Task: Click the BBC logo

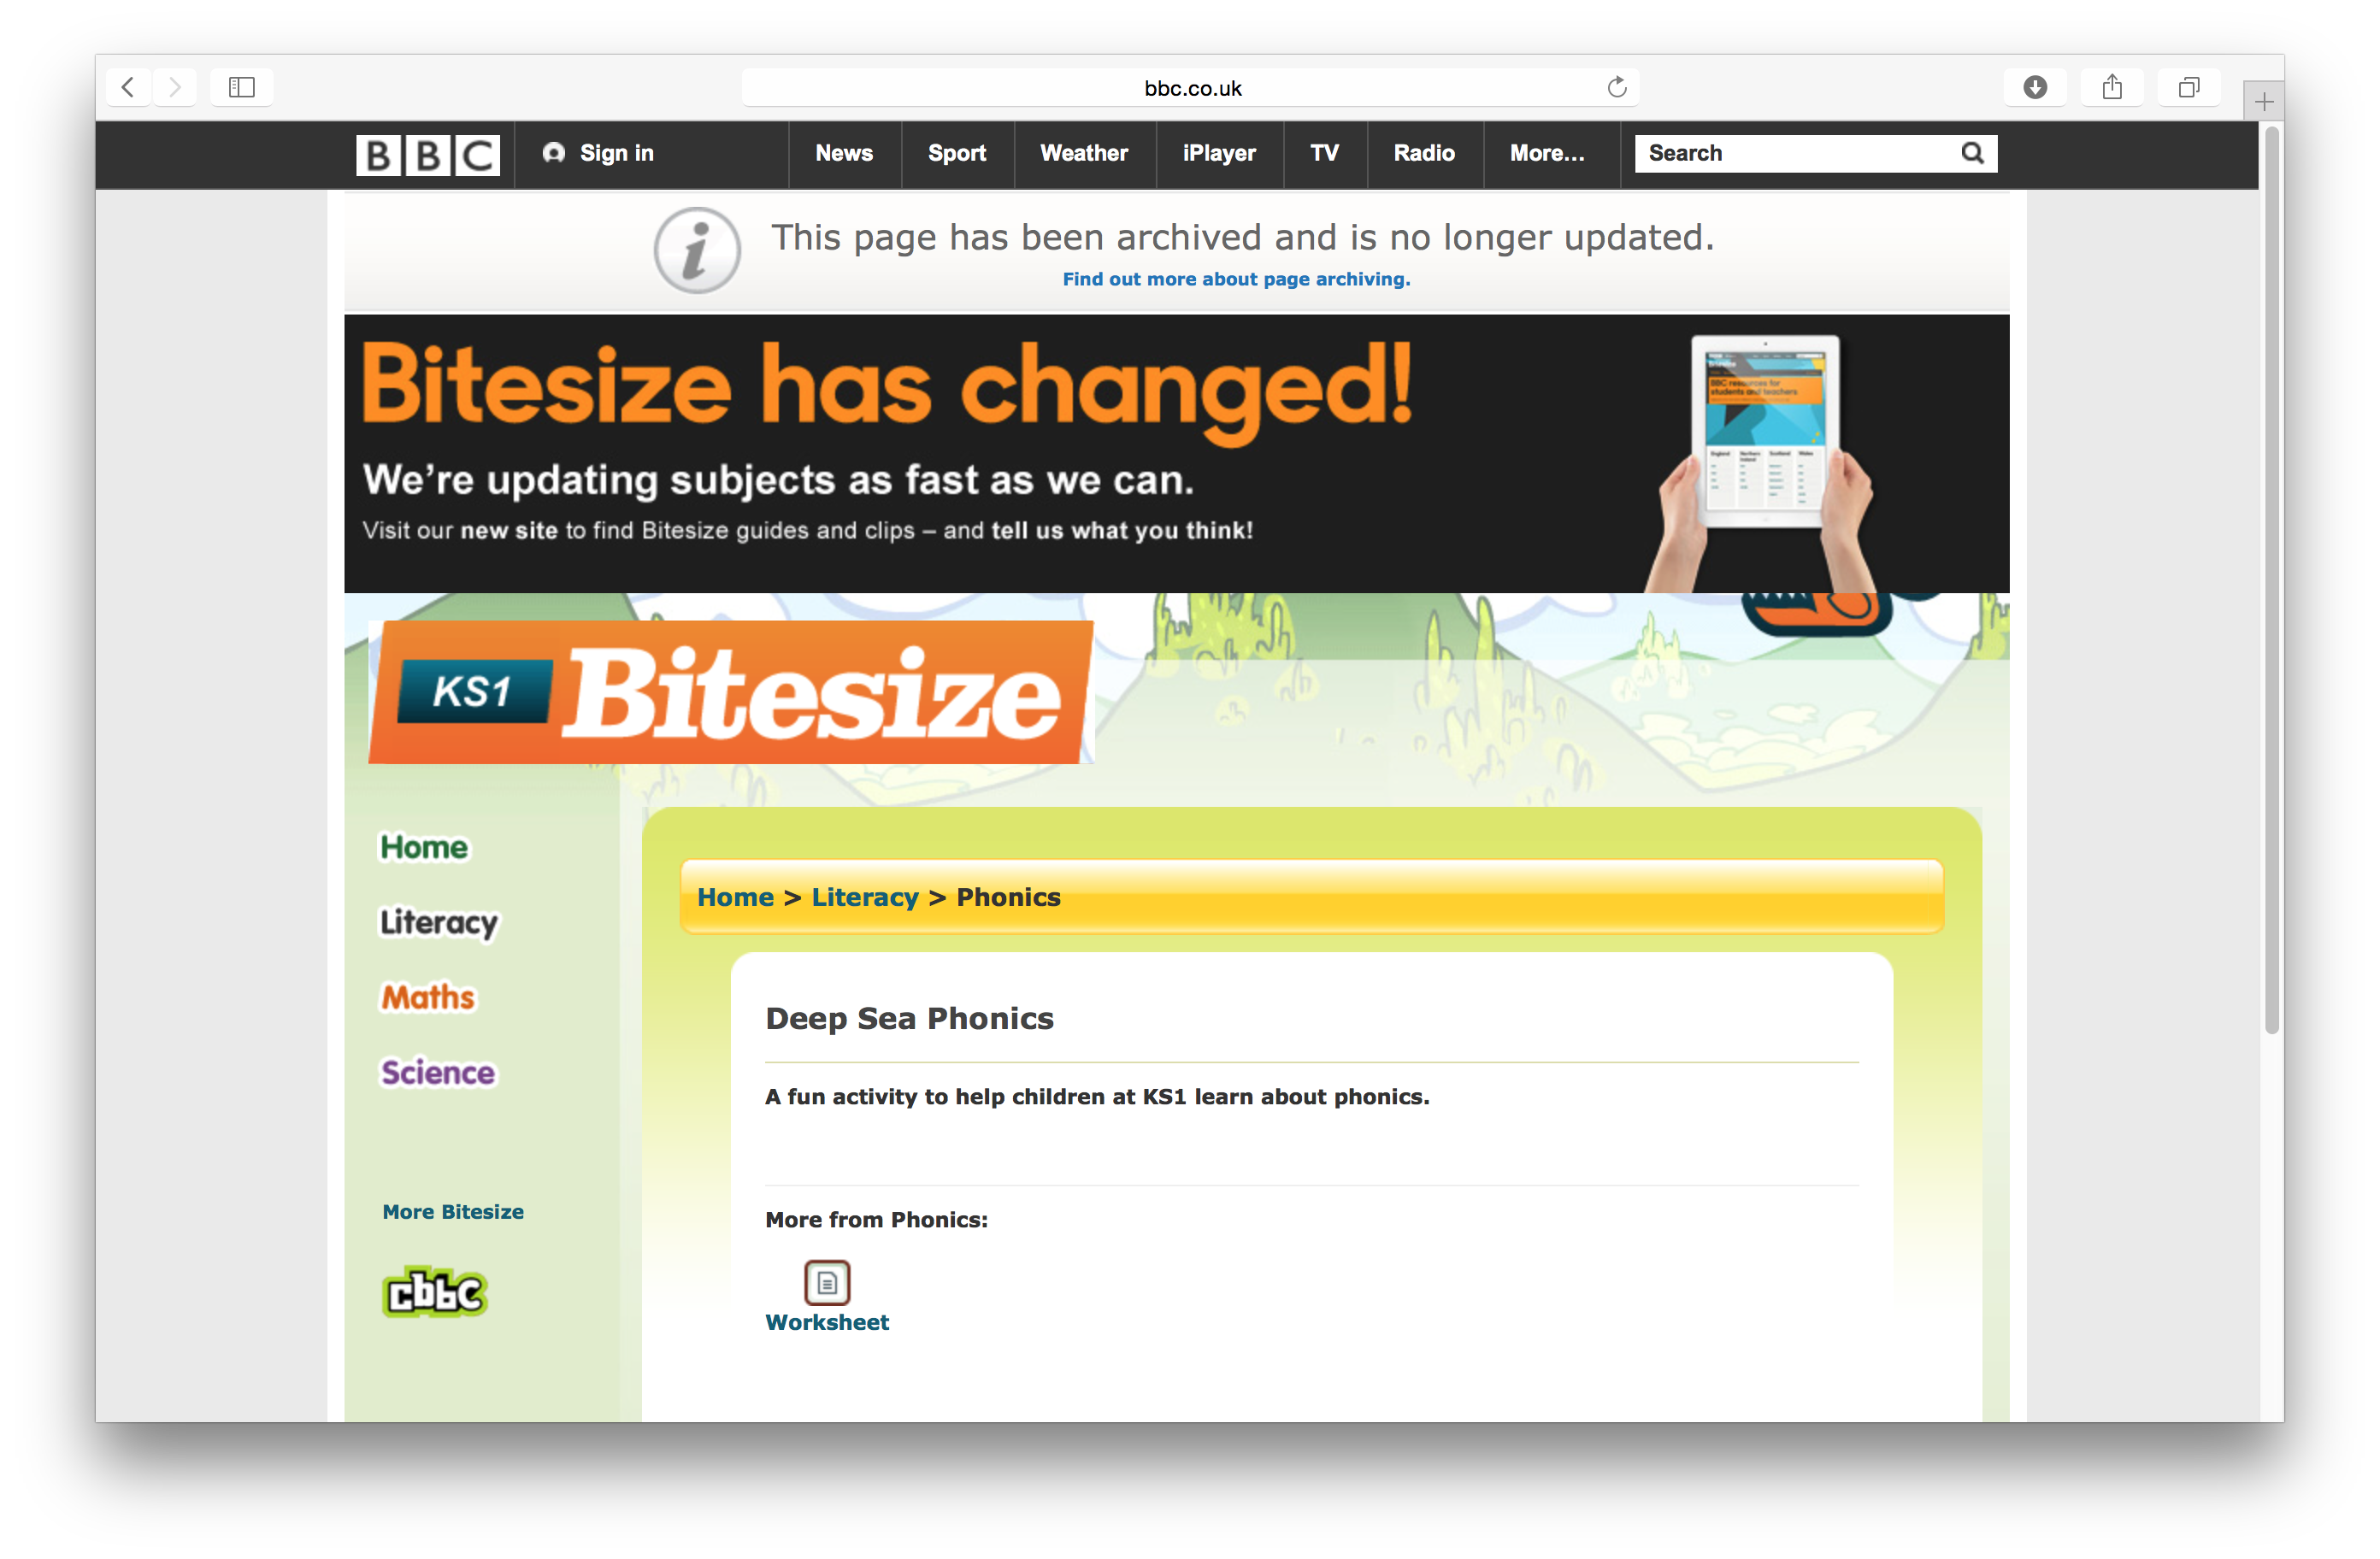Action: click(x=428, y=154)
